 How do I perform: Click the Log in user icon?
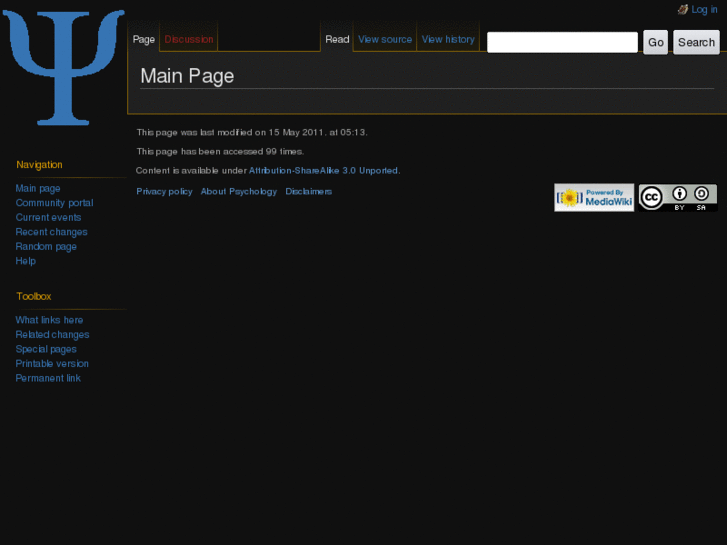pyautogui.click(x=682, y=9)
